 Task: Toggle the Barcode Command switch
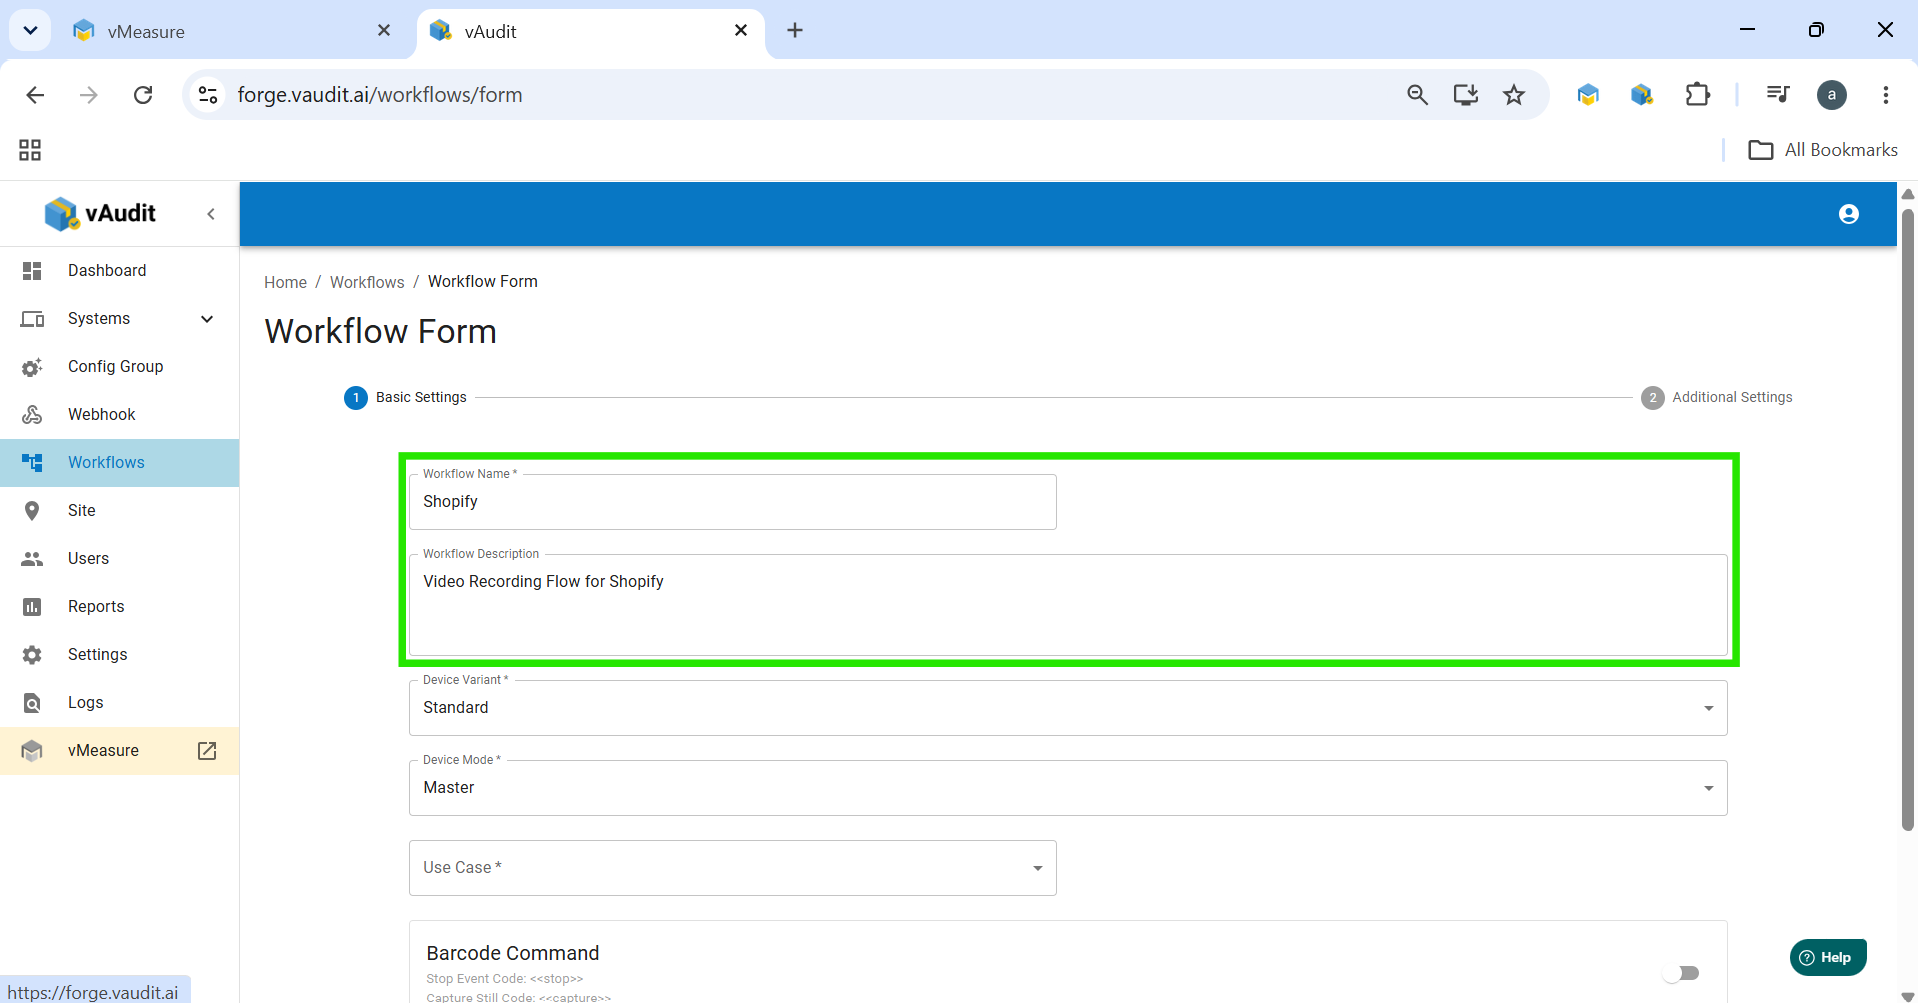tap(1681, 973)
